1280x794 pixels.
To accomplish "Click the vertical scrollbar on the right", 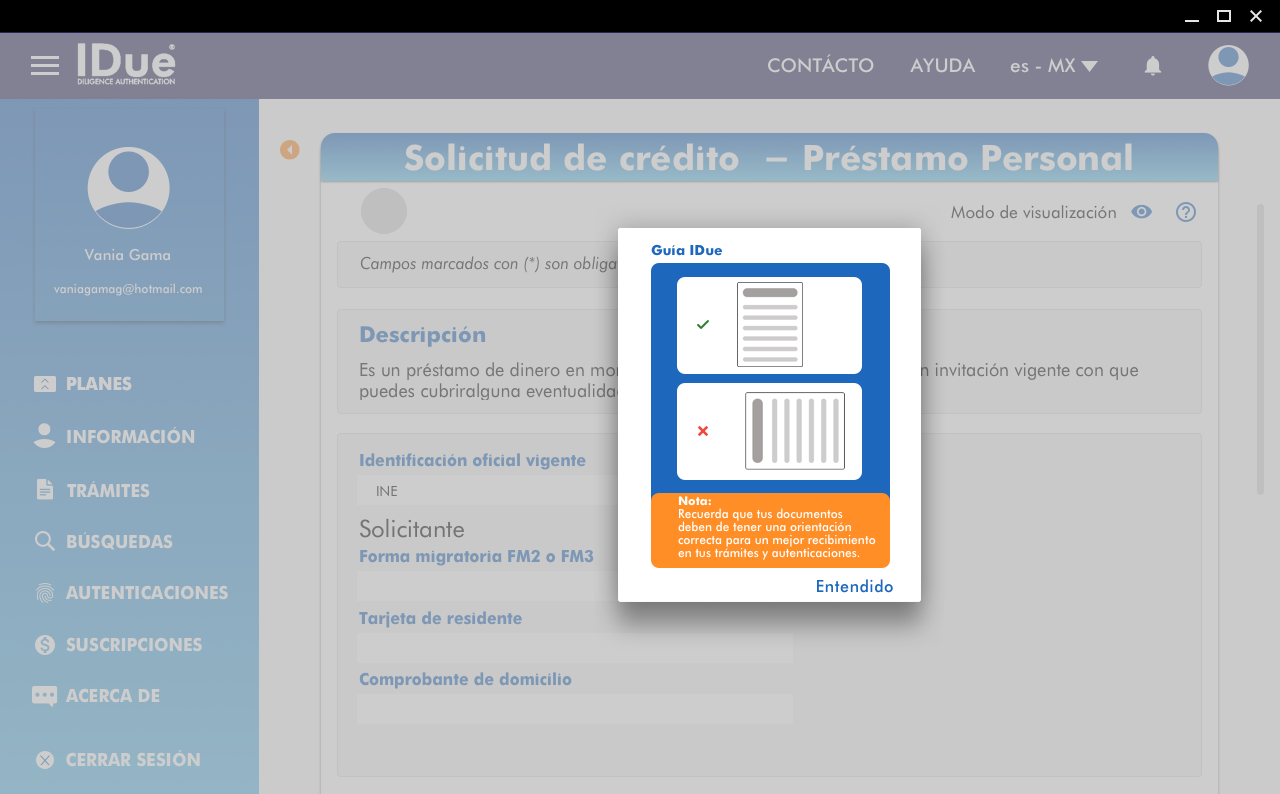I will (1260, 349).
